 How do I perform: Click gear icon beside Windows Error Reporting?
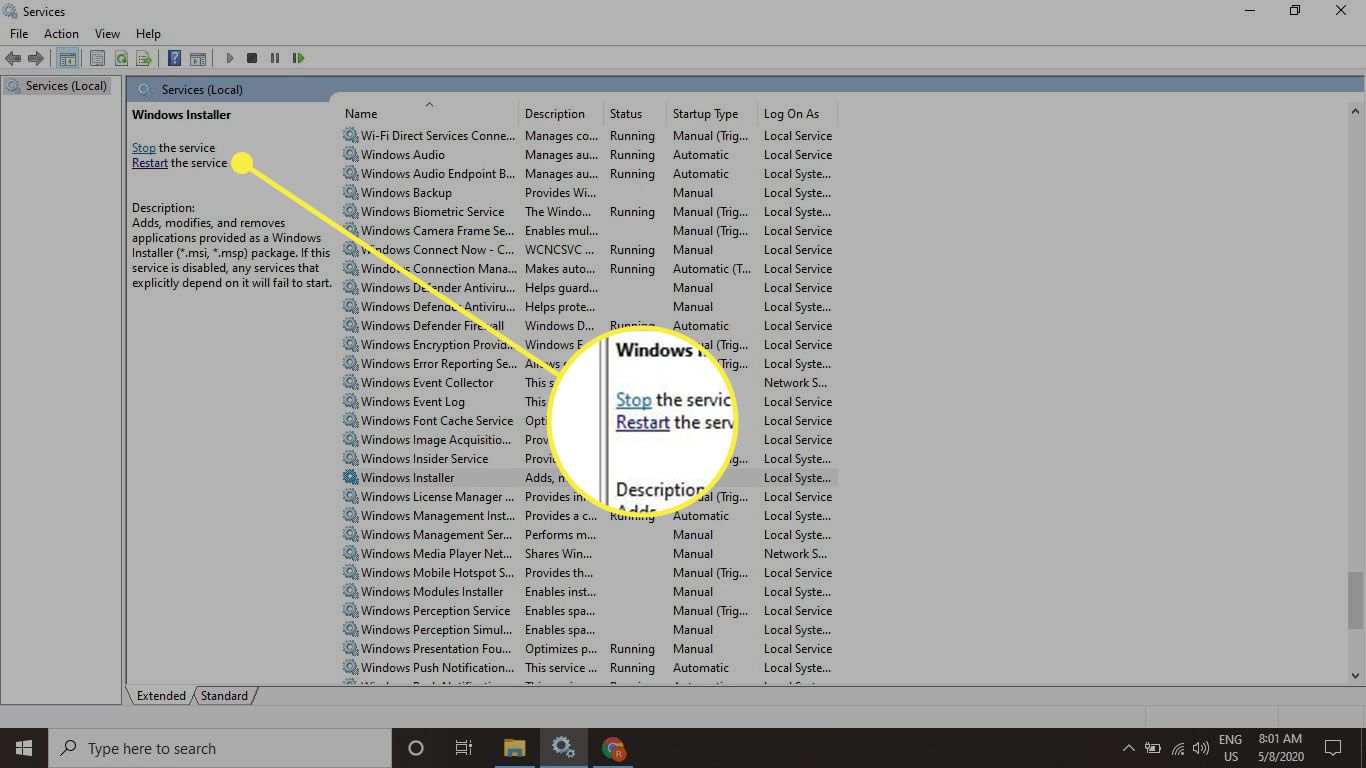pos(350,364)
